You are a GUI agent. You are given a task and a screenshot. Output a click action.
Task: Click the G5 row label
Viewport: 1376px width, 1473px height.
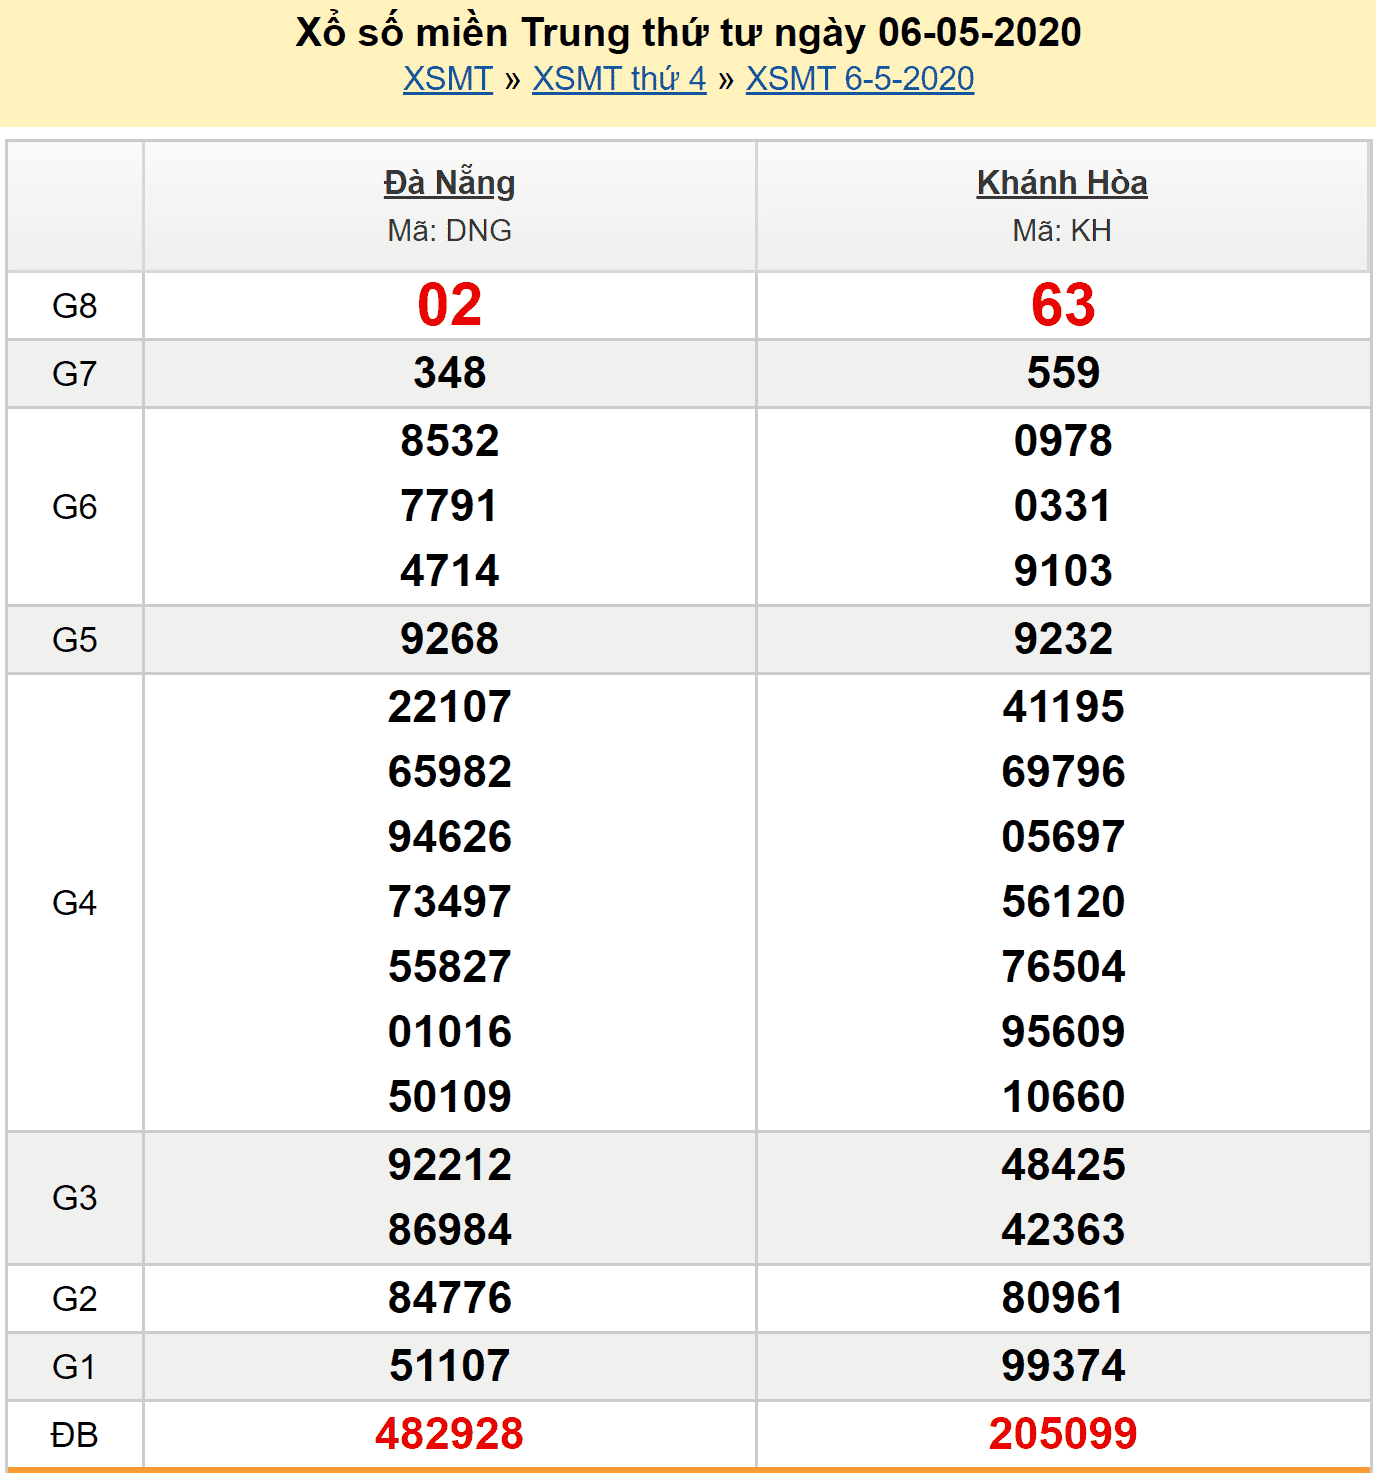75,640
